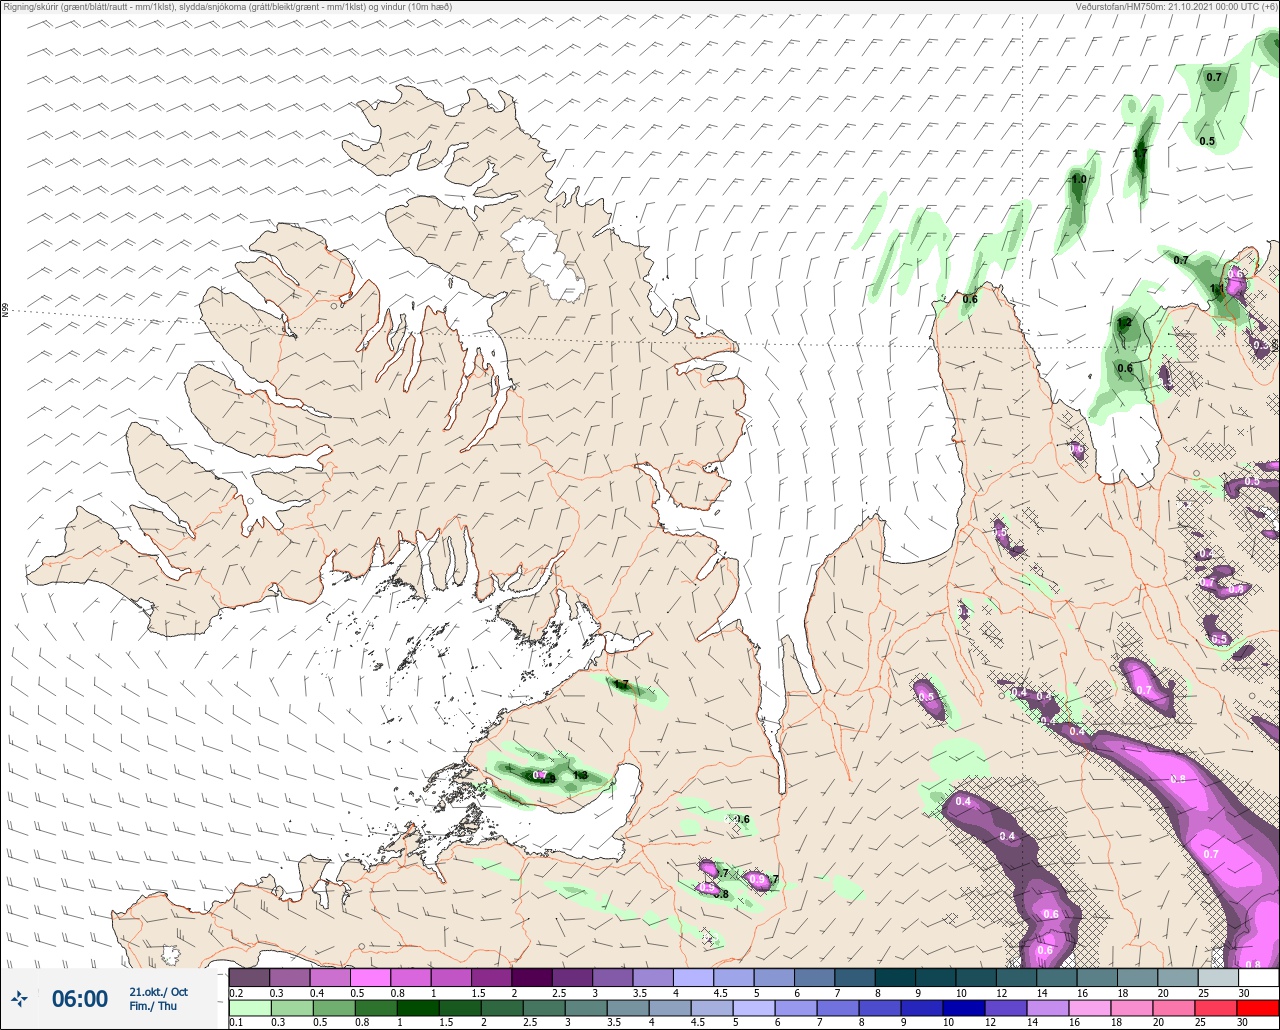Click the 1.0 precipitation value on the map
Viewport: 1280px width, 1030px height.
[1079, 179]
